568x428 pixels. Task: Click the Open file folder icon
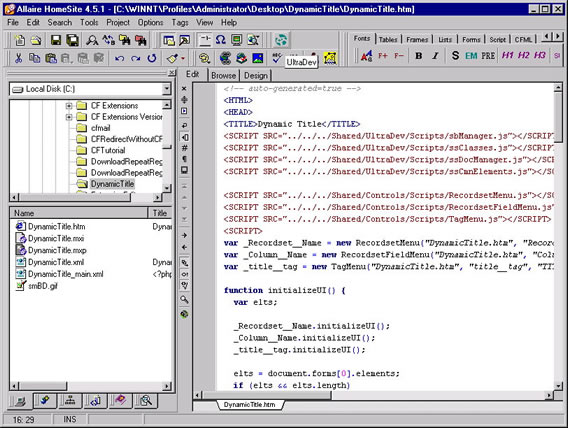click(36, 40)
